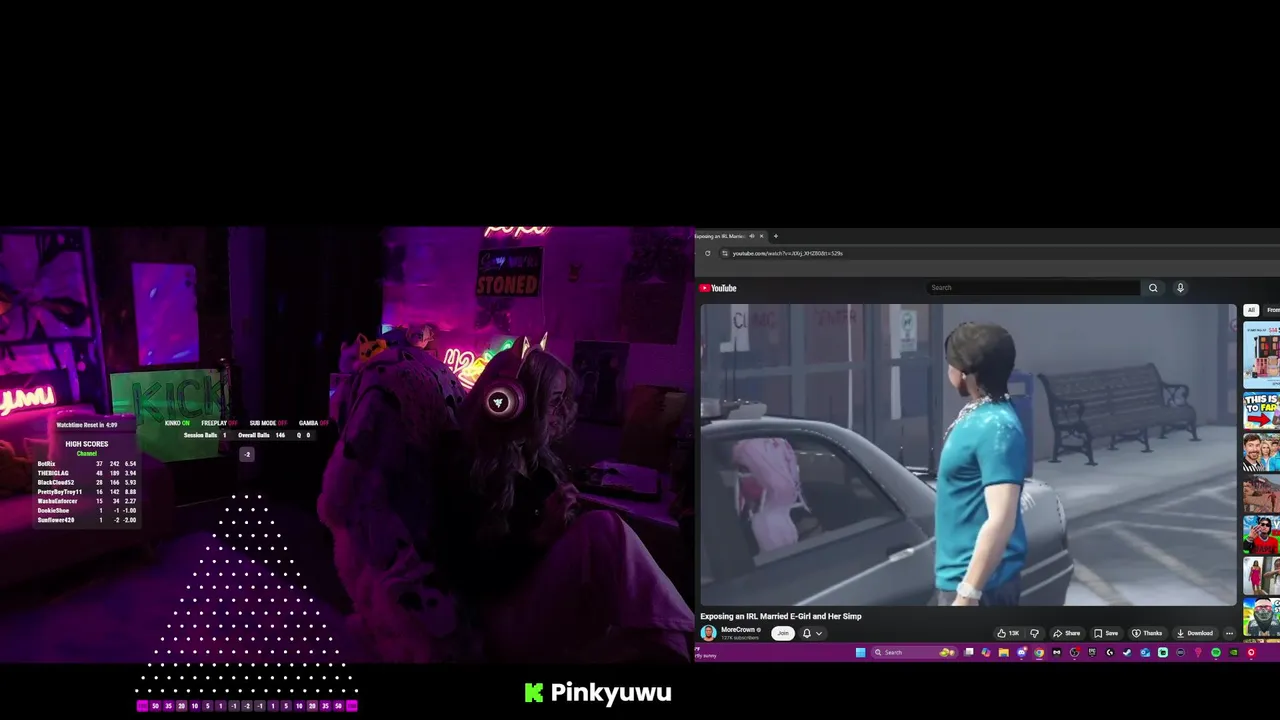Image resolution: width=1280 pixels, height=720 pixels.
Task: Click DookieShoe score row
Action: (x=86, y=511)
